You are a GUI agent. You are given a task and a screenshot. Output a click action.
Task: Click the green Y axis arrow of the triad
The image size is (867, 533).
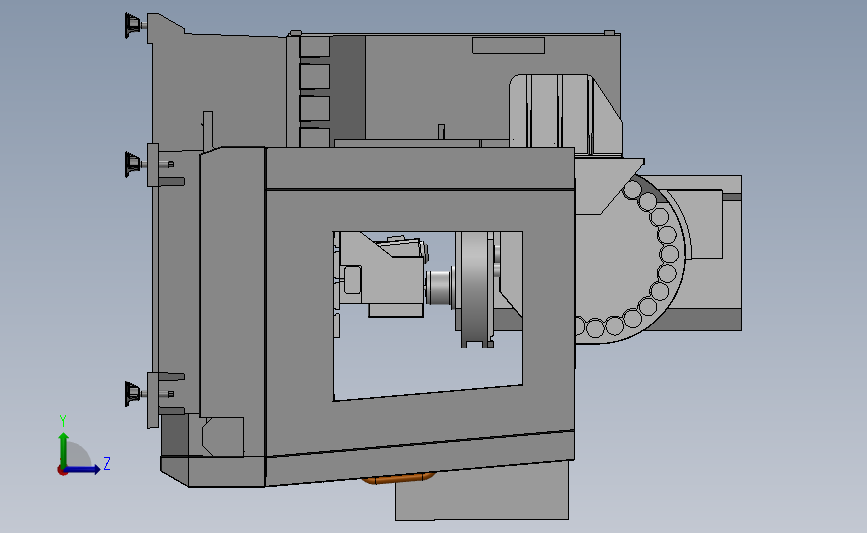coord(63,448)
